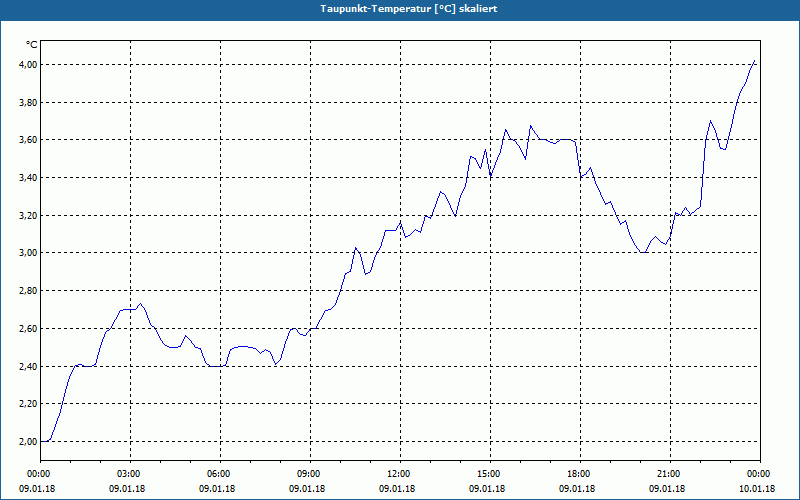Select the 2,40 y-axis label

[x=29, y=366]
